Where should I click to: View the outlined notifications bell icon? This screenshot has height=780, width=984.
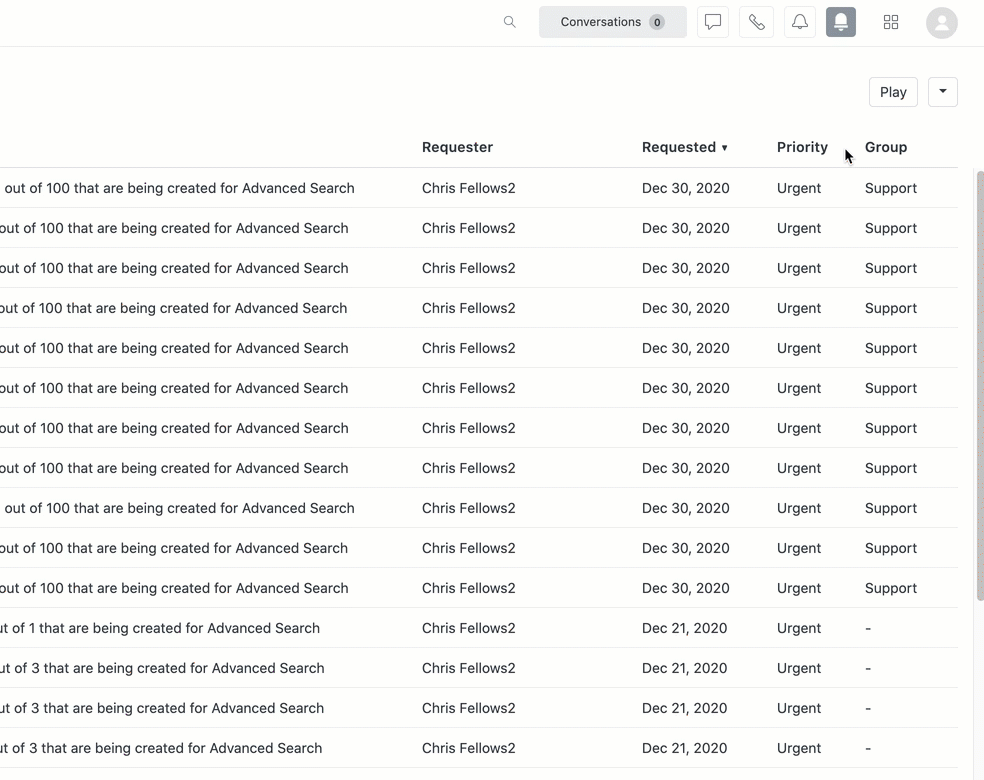click(799, 21)
